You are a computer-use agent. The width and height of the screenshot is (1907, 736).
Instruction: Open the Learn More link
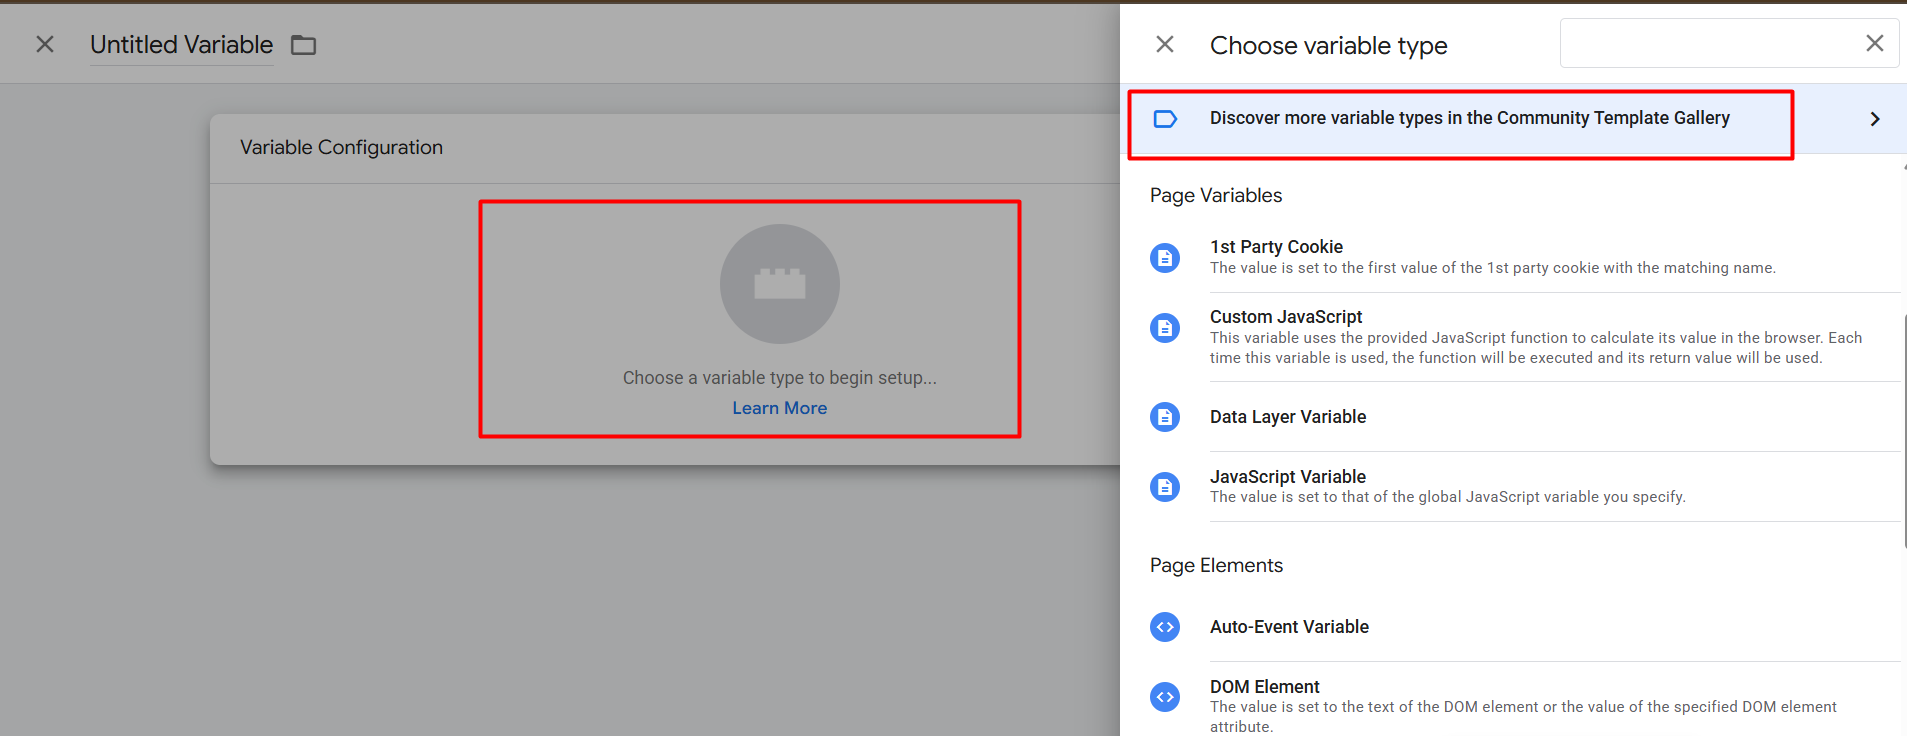tap(779, 408)
